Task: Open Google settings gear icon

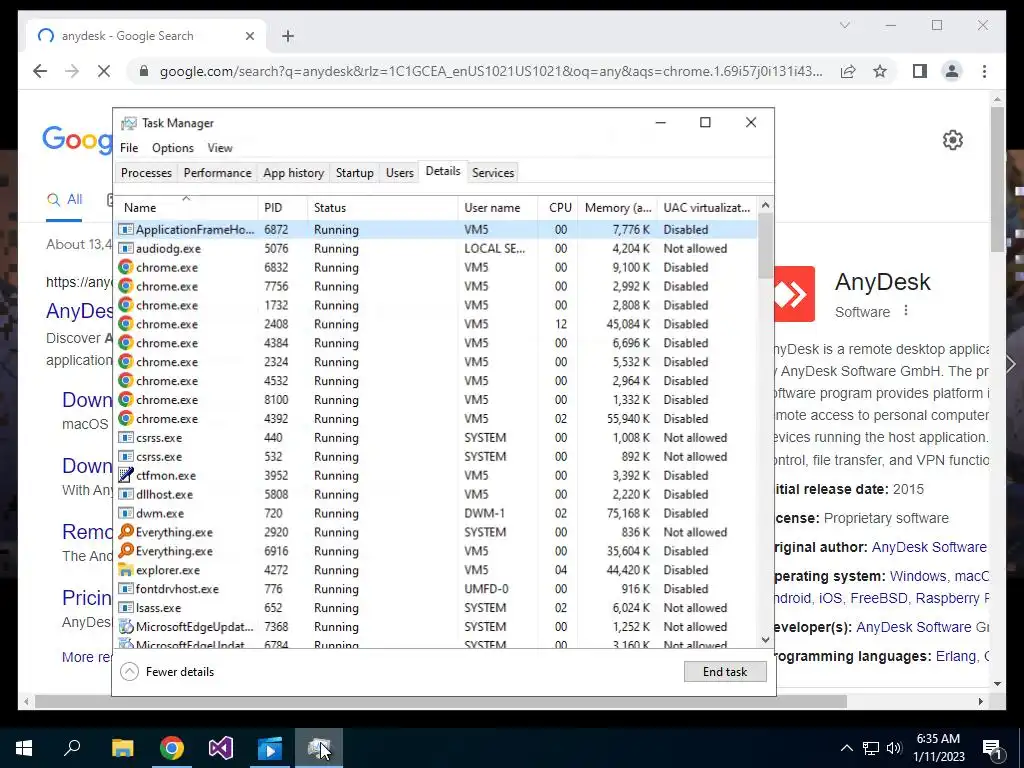Action: point(952,140)
